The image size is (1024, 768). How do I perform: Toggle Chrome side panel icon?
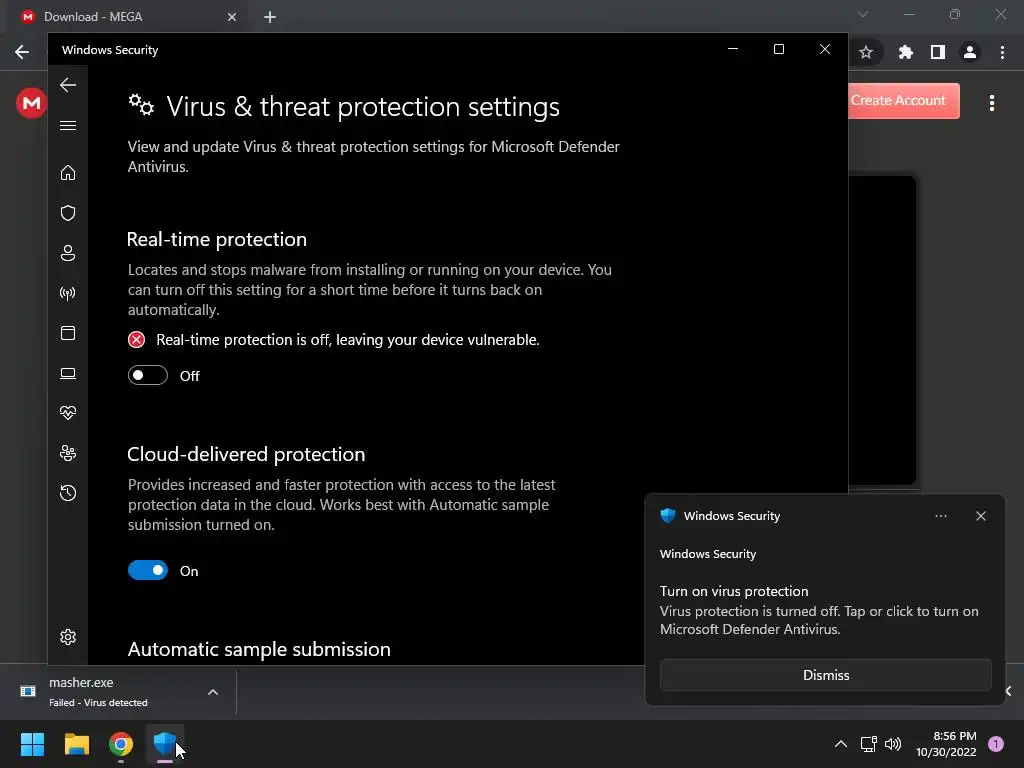(938, 52)
